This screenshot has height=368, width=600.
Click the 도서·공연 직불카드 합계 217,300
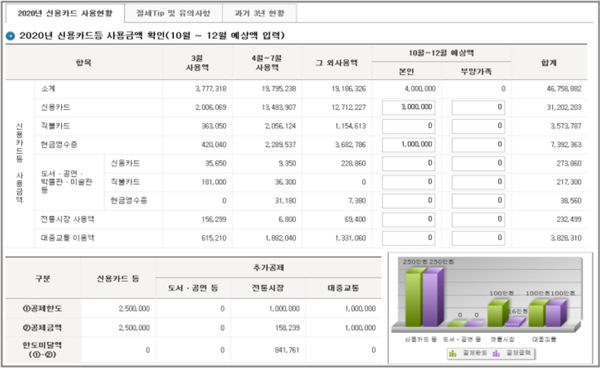[569, 182]
